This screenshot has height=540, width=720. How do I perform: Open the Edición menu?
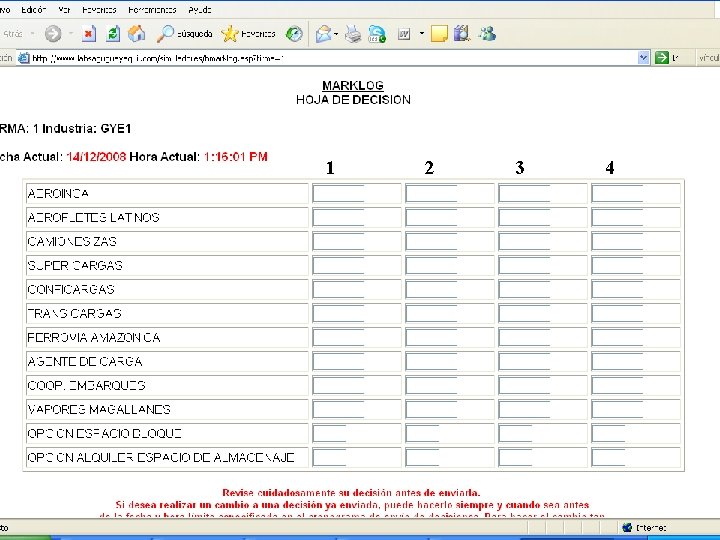click(34, 9)
